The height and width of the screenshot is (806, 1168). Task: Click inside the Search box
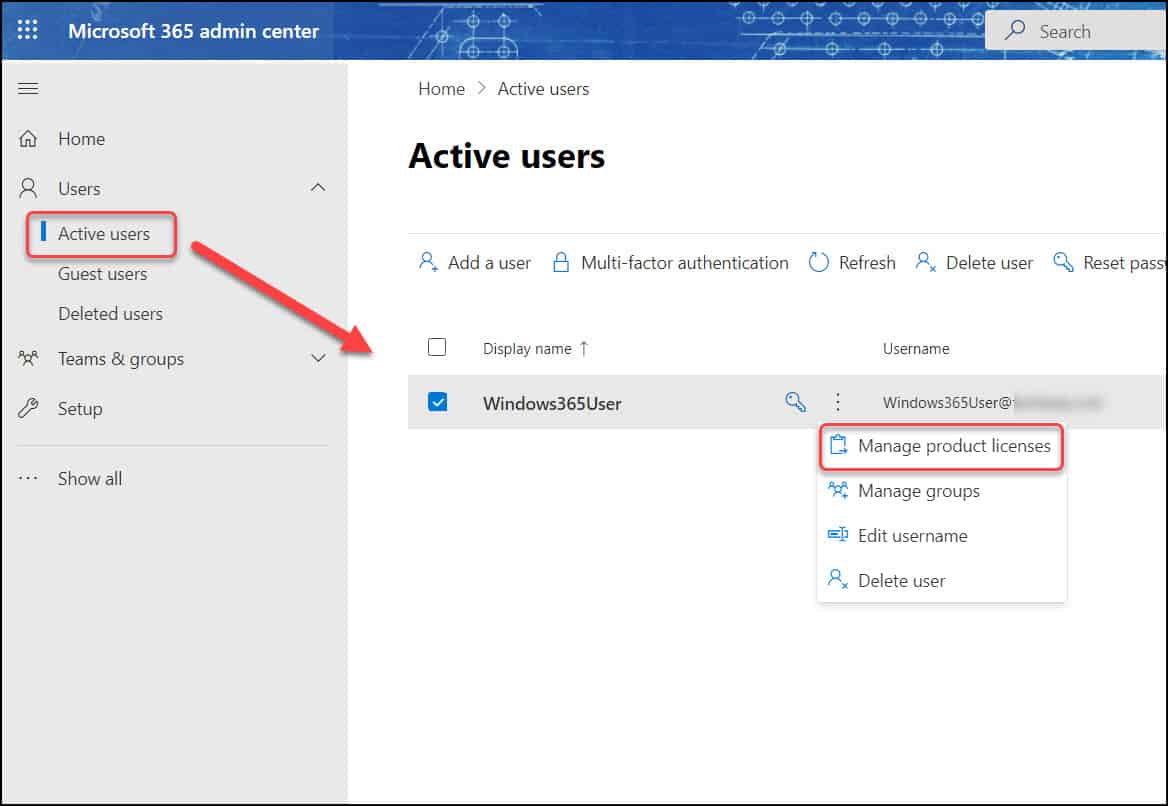1076,31
